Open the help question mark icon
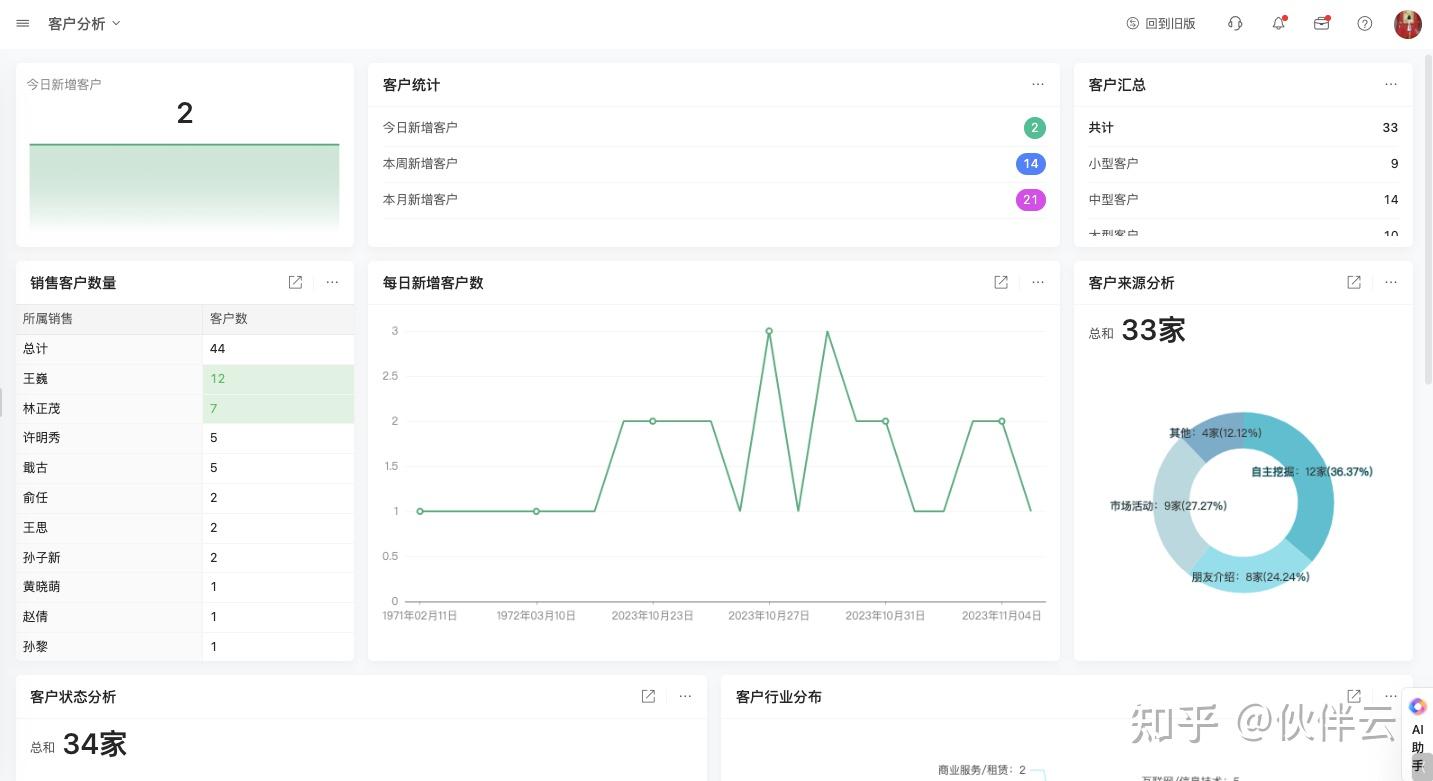Screen dimensions: 1433x781 tap(1364, 23)
